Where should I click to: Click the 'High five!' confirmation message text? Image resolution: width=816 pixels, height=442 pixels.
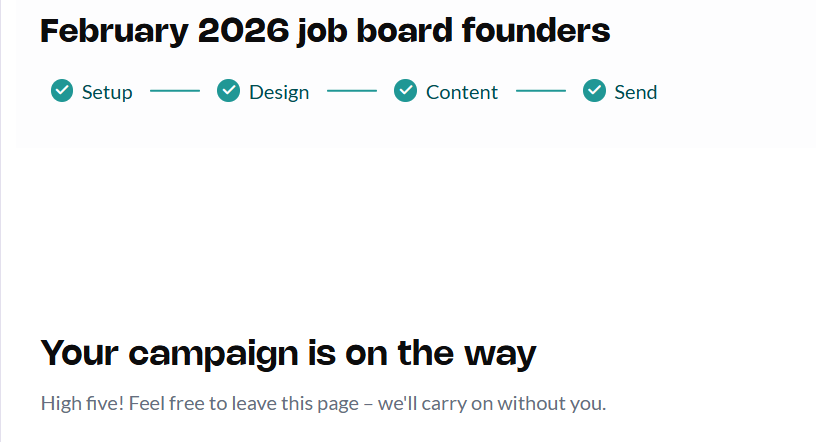click(323, 404)
